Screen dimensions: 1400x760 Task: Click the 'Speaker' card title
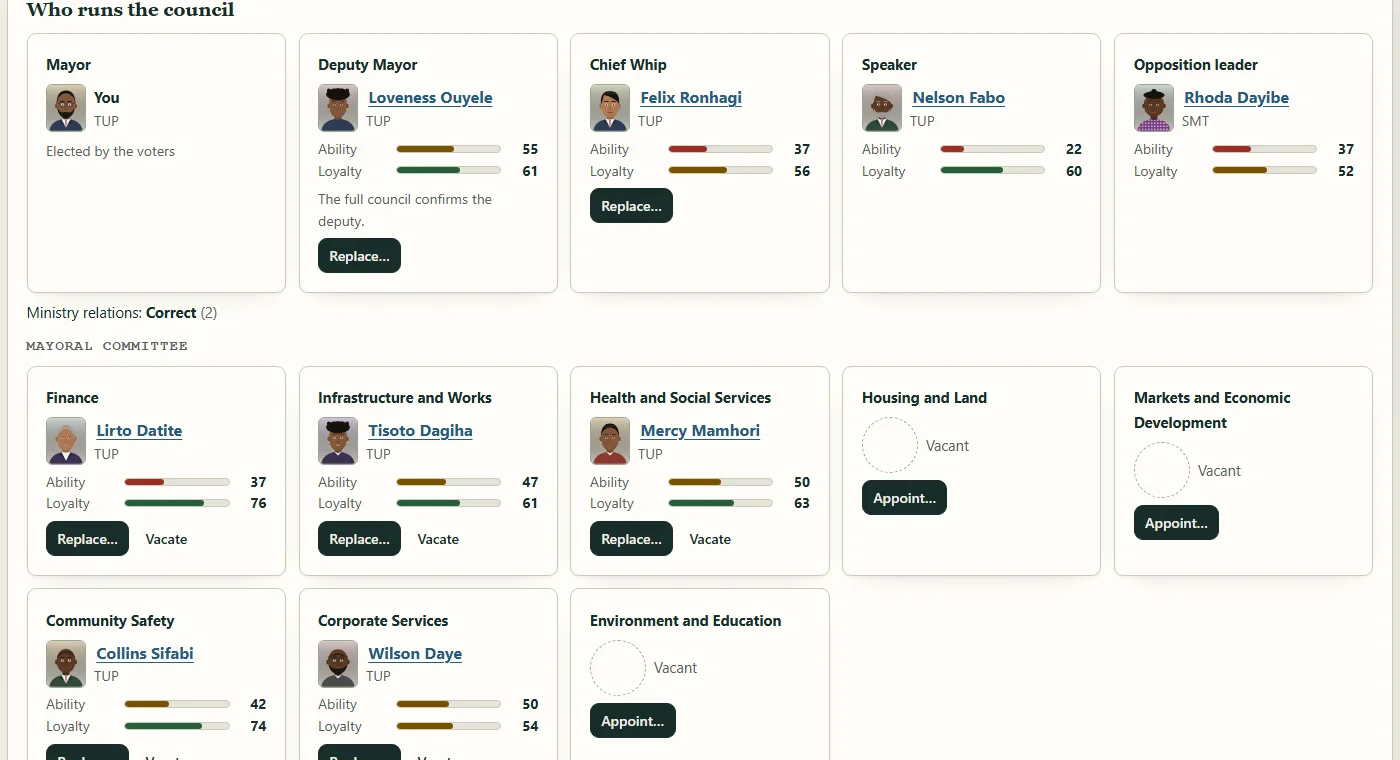click(x=889, y=65)
